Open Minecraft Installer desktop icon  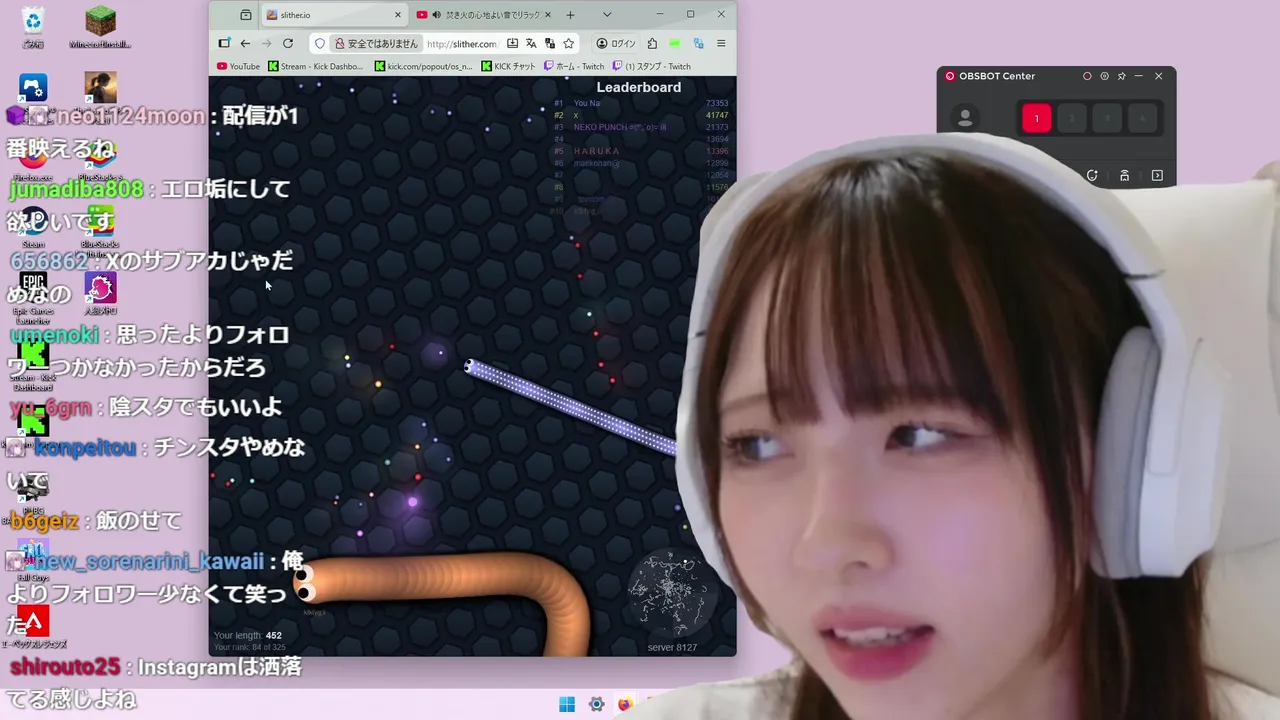click(100, 26)
